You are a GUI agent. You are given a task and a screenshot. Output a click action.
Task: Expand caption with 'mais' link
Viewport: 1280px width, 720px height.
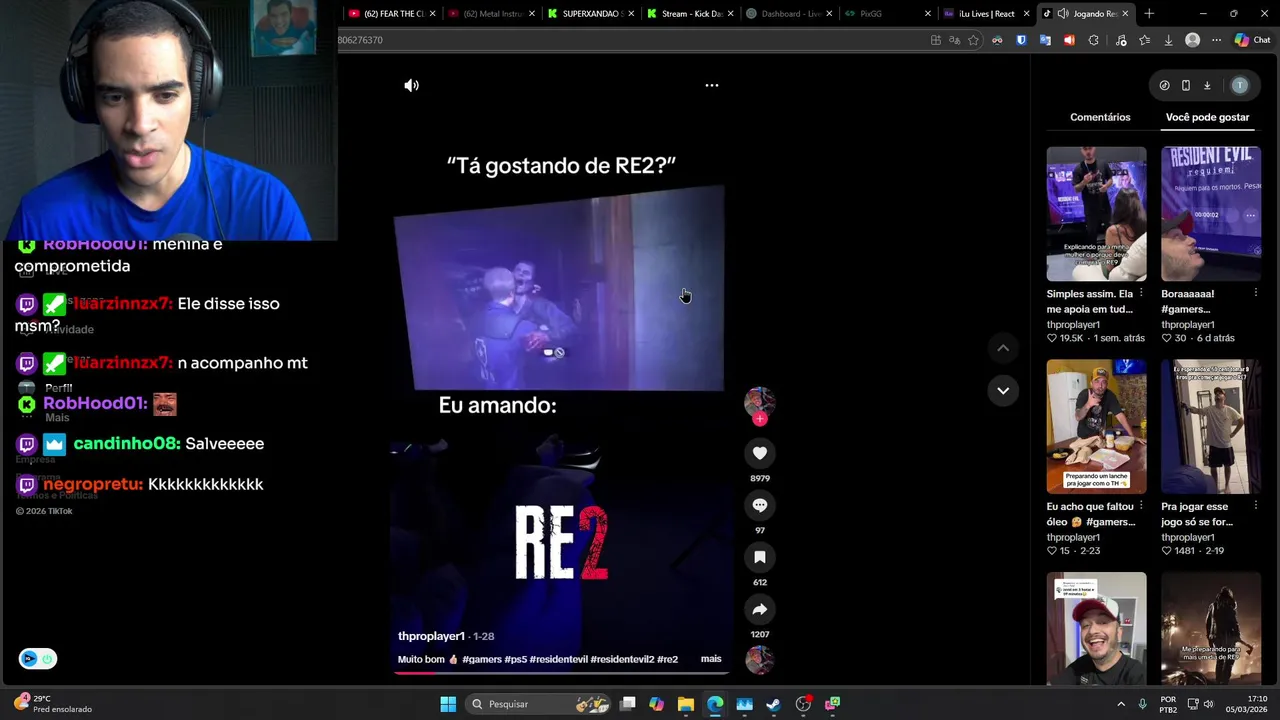(x=711, y=659)
